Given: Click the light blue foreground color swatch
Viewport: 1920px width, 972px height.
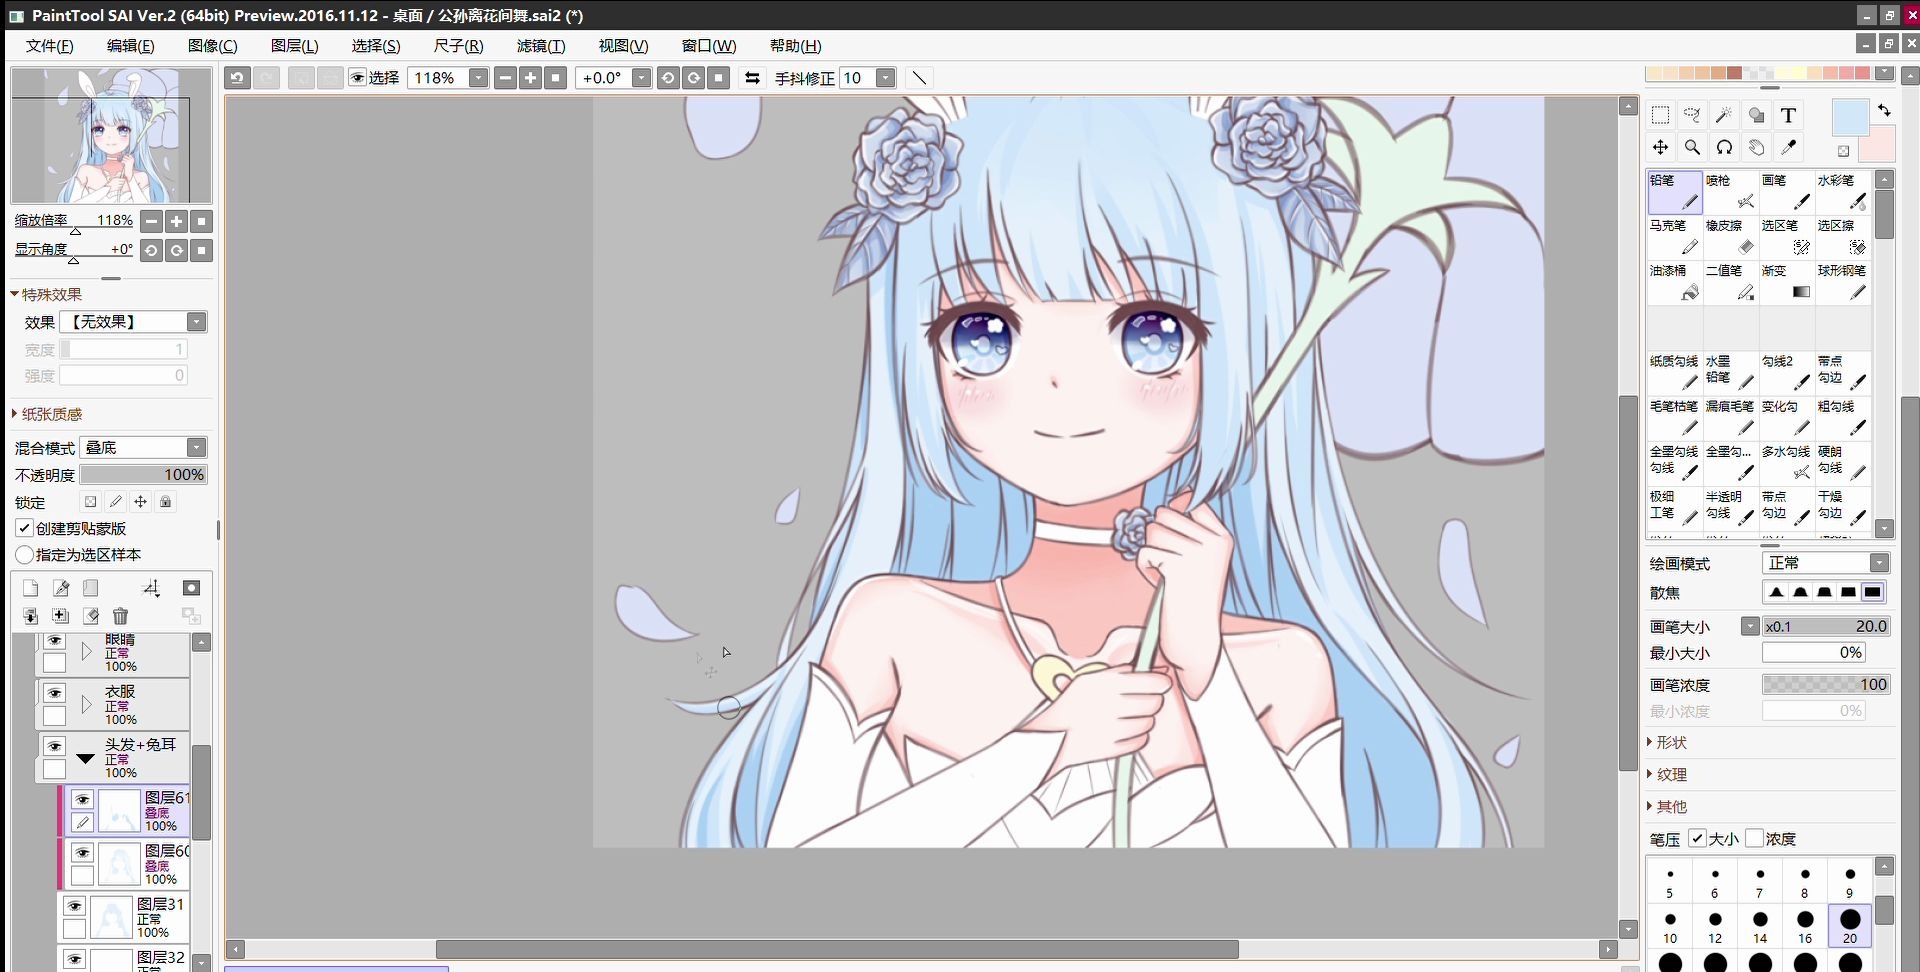Looking at the screenshot, I should tap(1850, 117).
